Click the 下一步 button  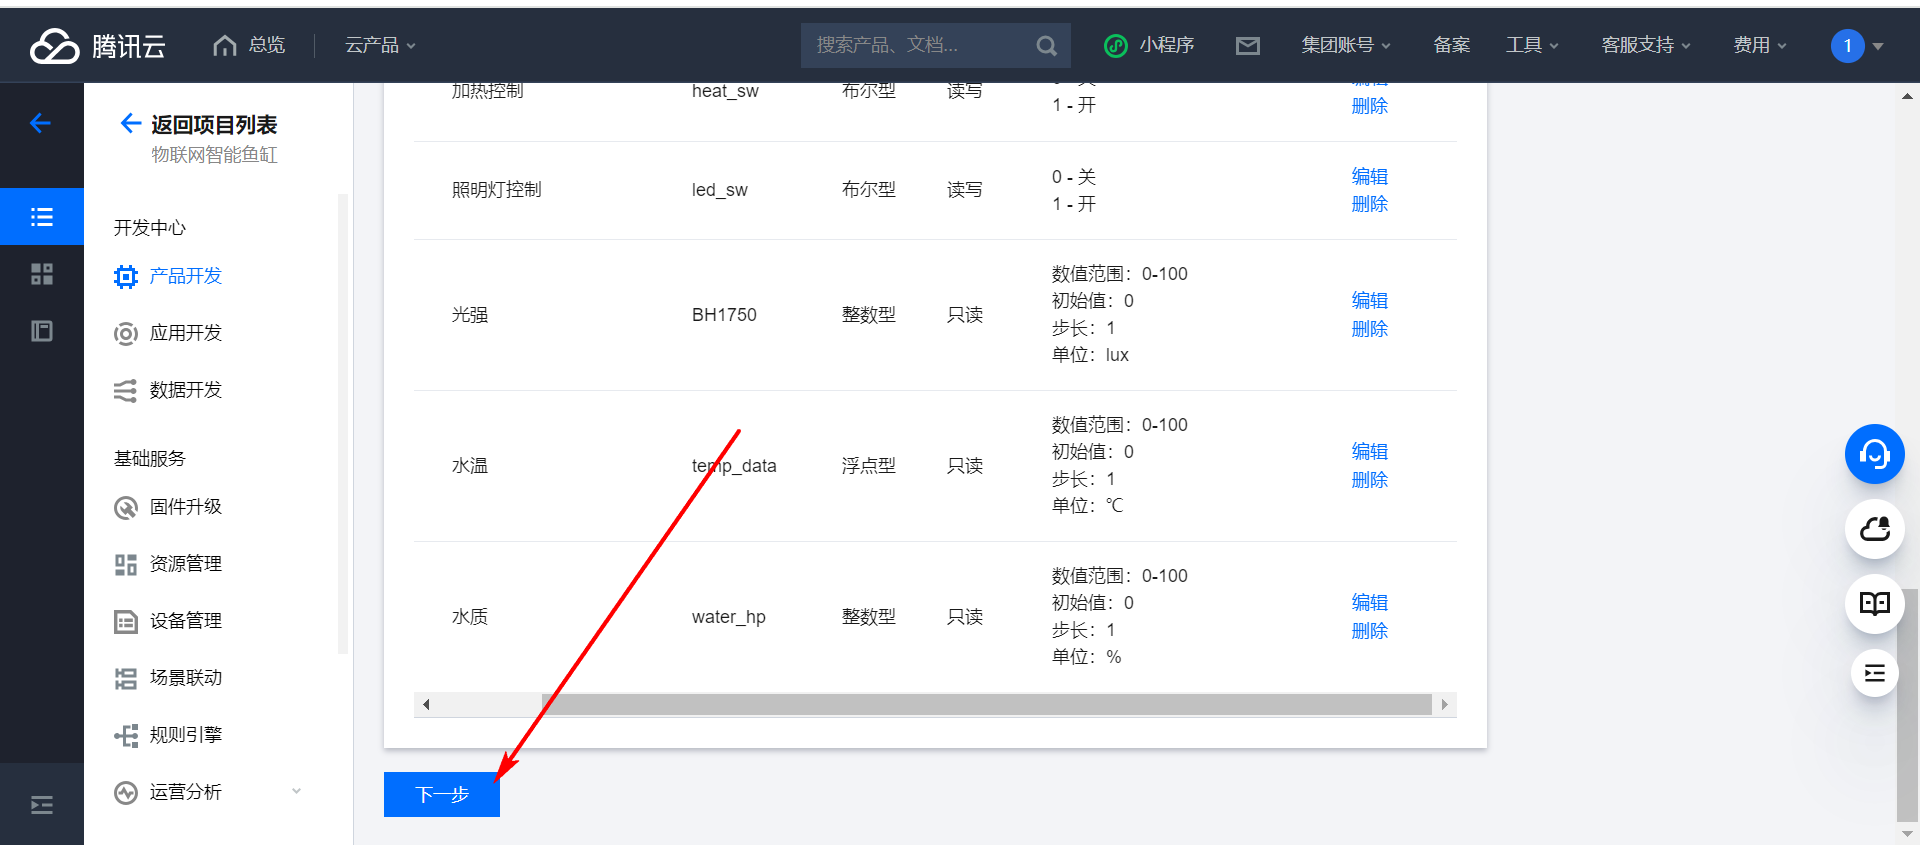coord(442,795)
